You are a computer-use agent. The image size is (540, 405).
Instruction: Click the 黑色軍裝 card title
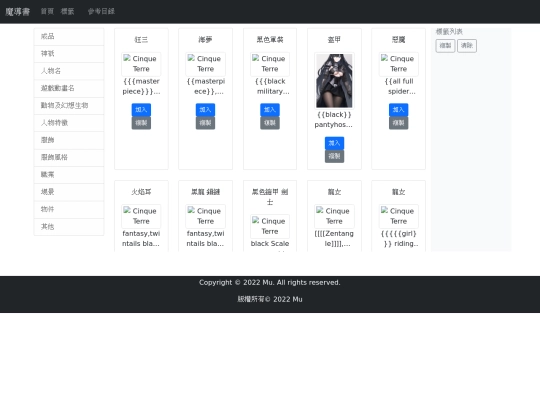[x=270, y=40]
